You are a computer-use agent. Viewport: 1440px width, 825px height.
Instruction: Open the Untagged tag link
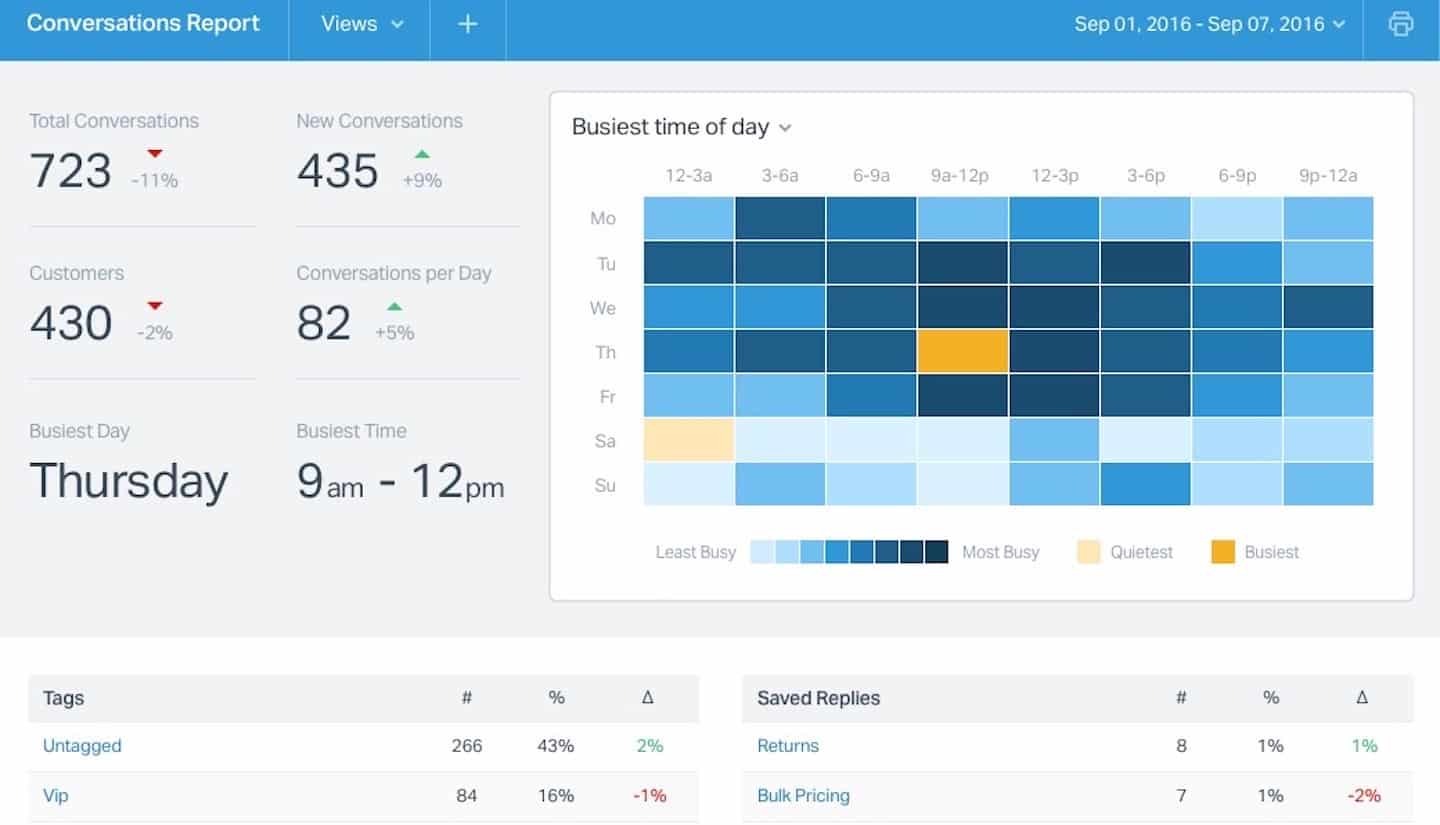coord(82,746)
